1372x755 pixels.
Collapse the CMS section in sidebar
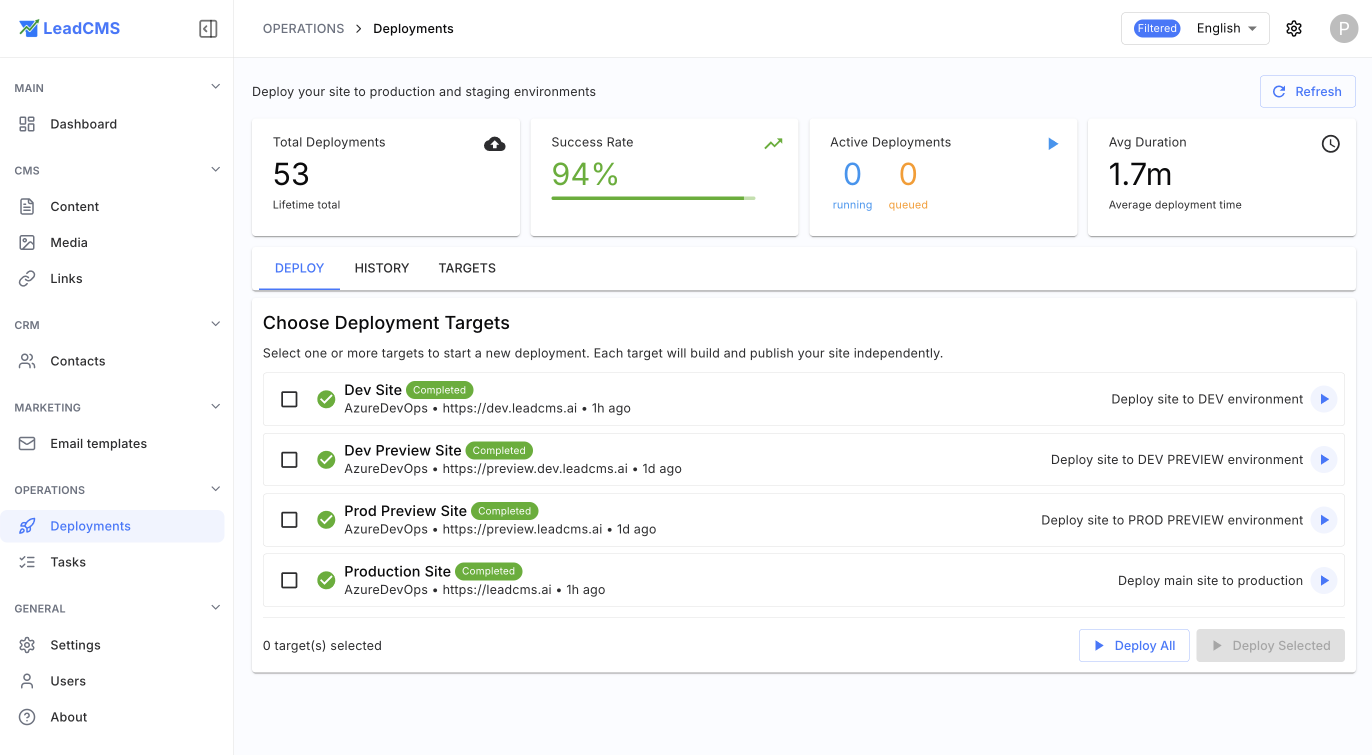pyautogui.click(x=215, y=170)
